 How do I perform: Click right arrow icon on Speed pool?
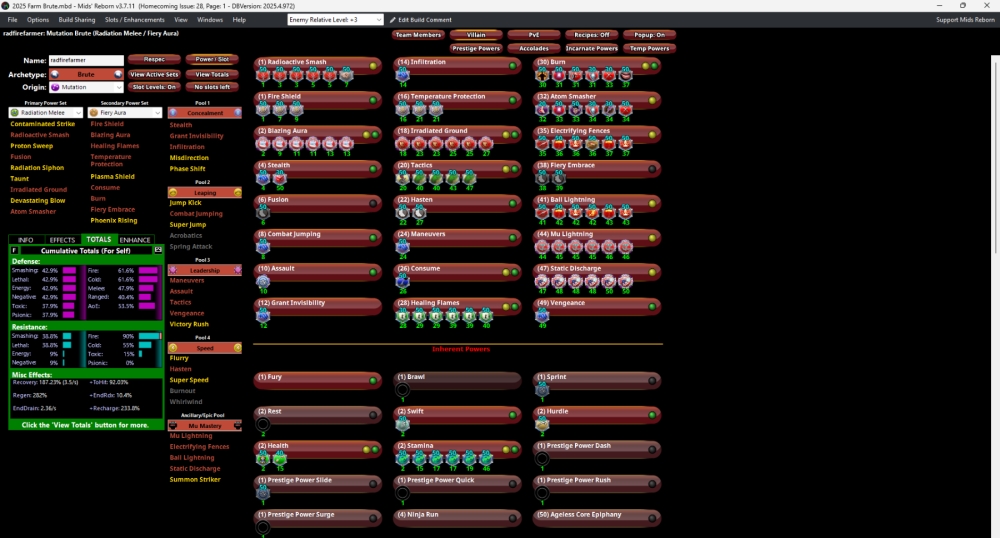tap(236, 348)
